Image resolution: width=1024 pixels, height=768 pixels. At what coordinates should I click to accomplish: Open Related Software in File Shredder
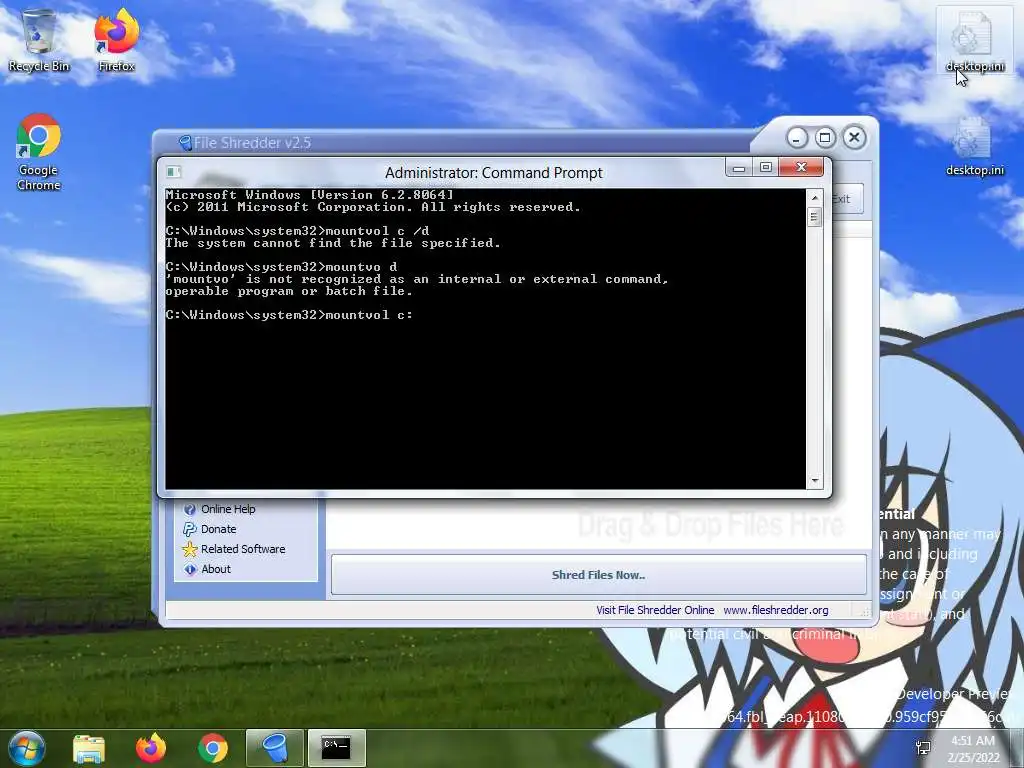[243, 549]
